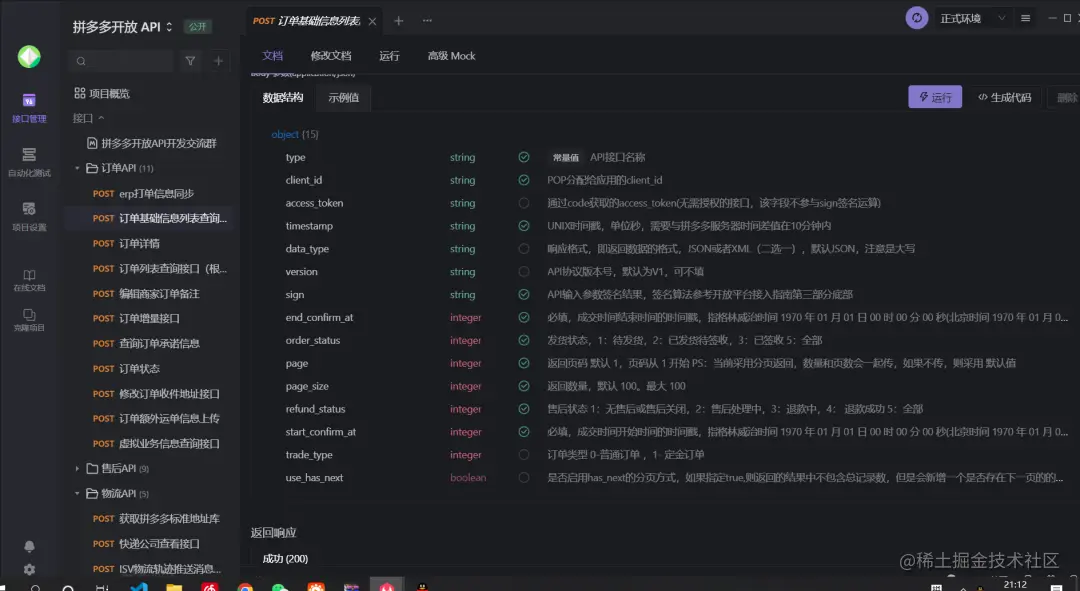Open the 在线文档 sidebar icon
The image size is (1080, 591).
(29, 280)
